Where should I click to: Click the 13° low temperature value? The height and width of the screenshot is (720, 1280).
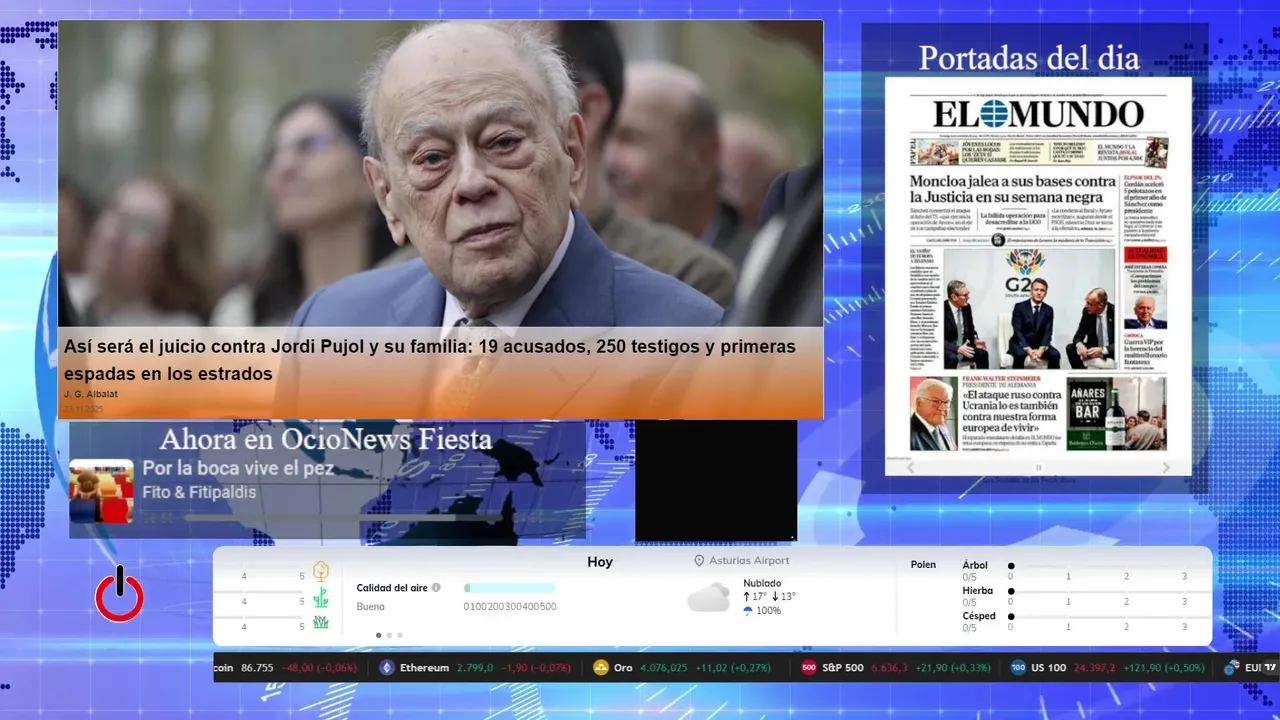(x=787, y=597)
